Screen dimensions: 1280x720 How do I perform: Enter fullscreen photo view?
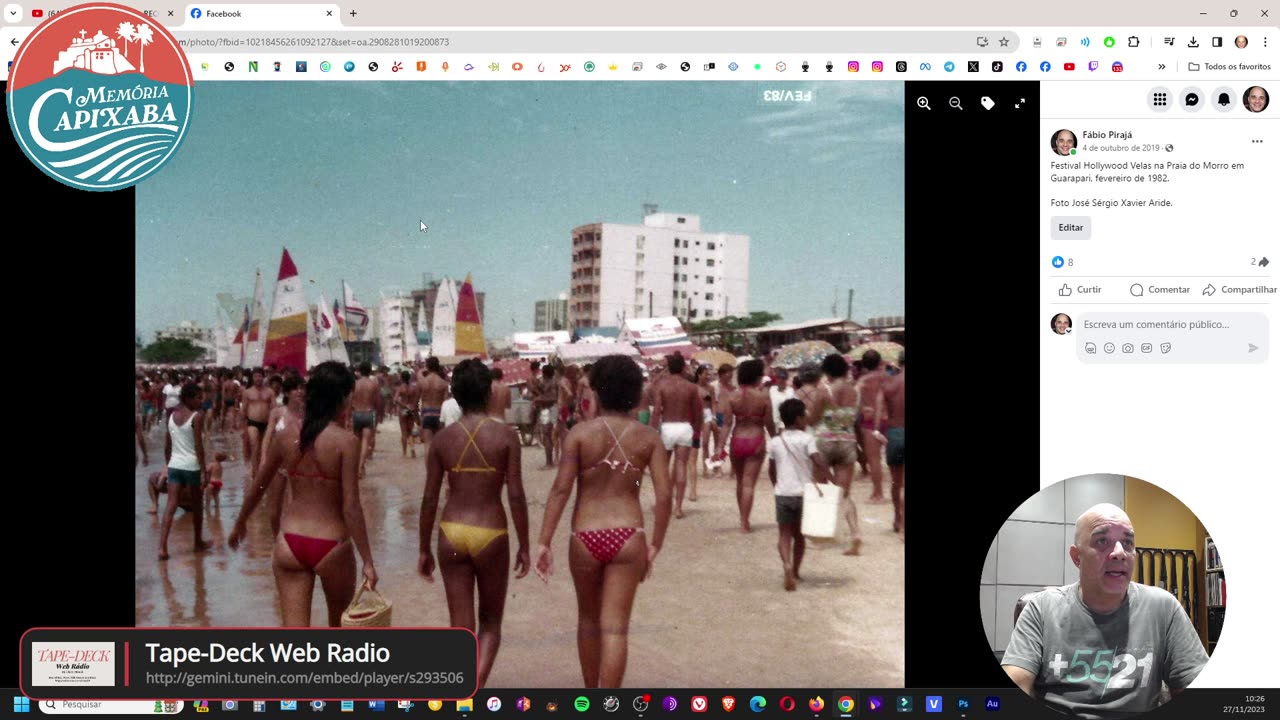(1020, 103)
